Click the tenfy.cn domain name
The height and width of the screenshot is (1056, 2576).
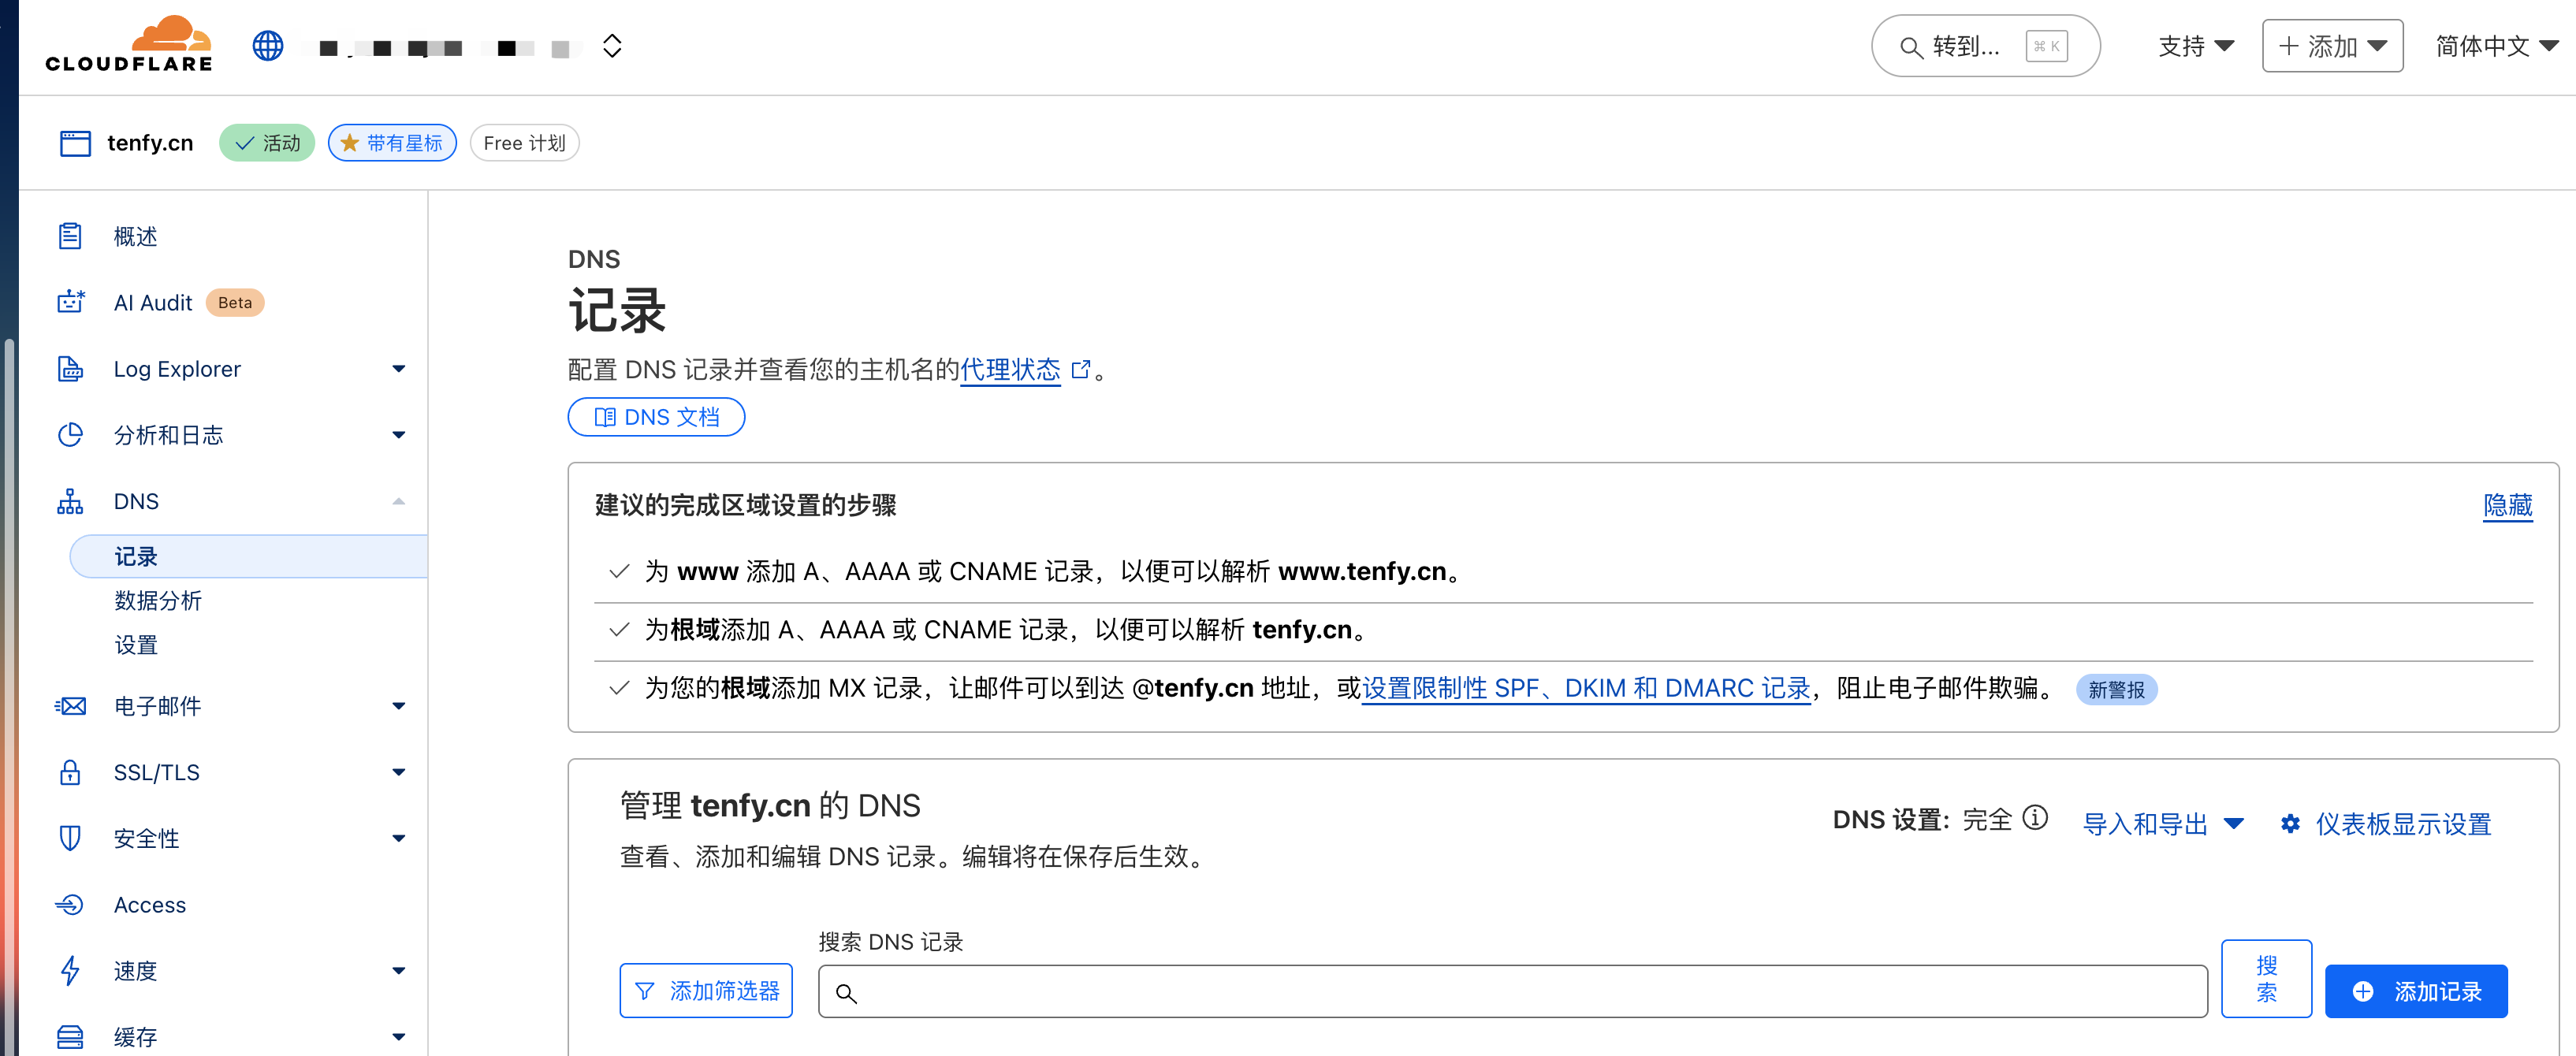[x=150, y=143]
